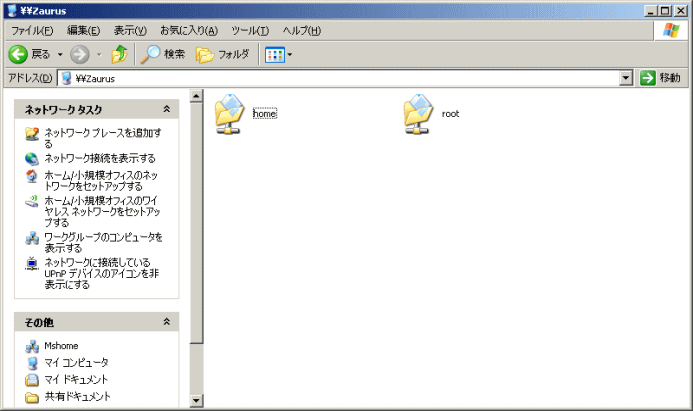Viewport: 693px width, 411px height.
Task: Open 共有ドキュメント link
Action: [x=77, y=396]
